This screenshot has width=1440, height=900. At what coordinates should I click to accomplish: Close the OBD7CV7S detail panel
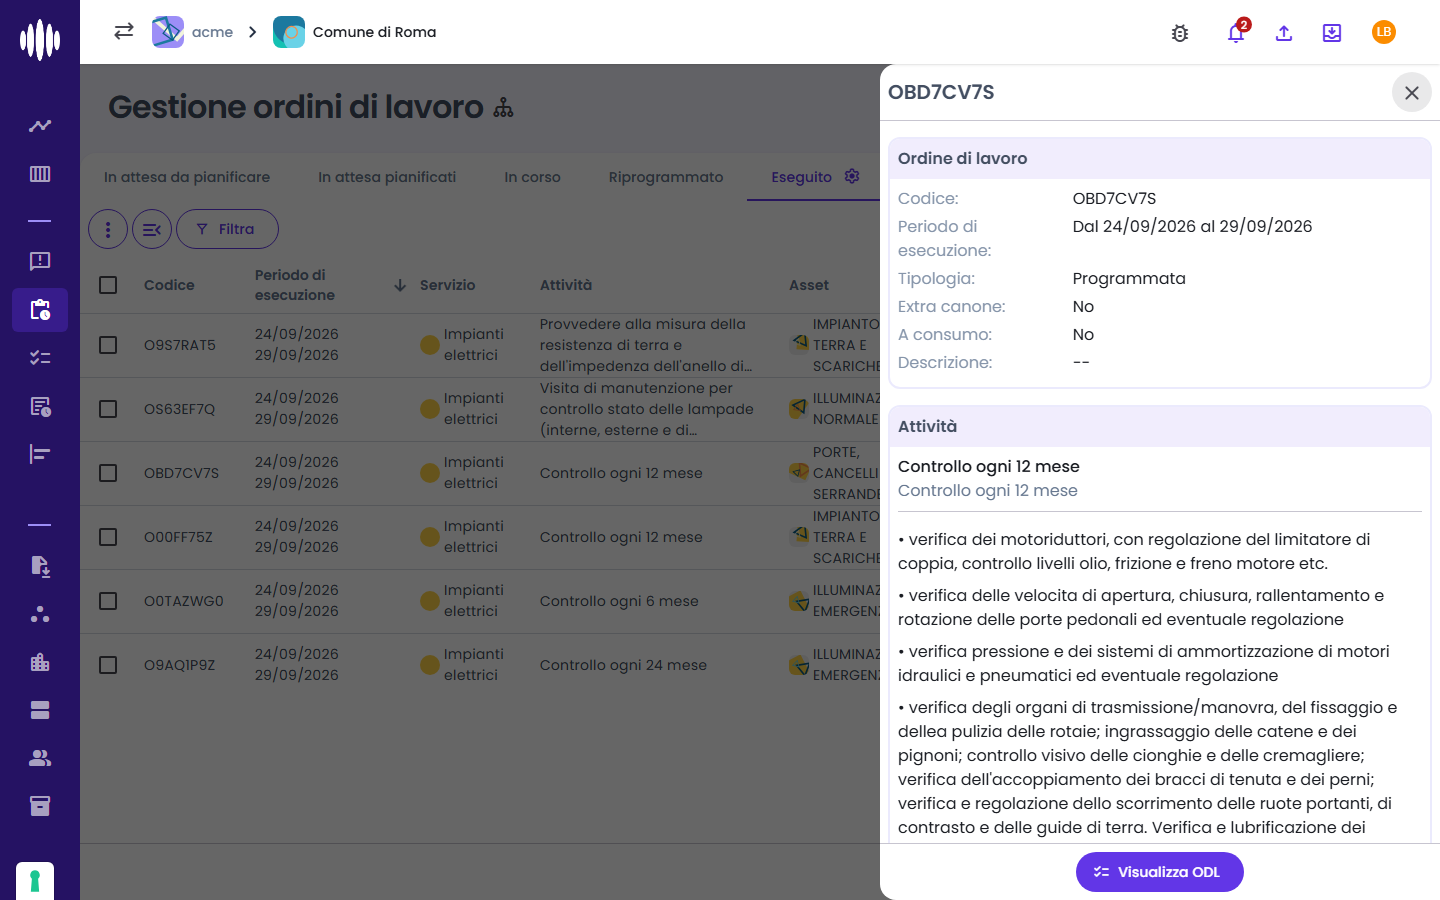coord(1412,93)
